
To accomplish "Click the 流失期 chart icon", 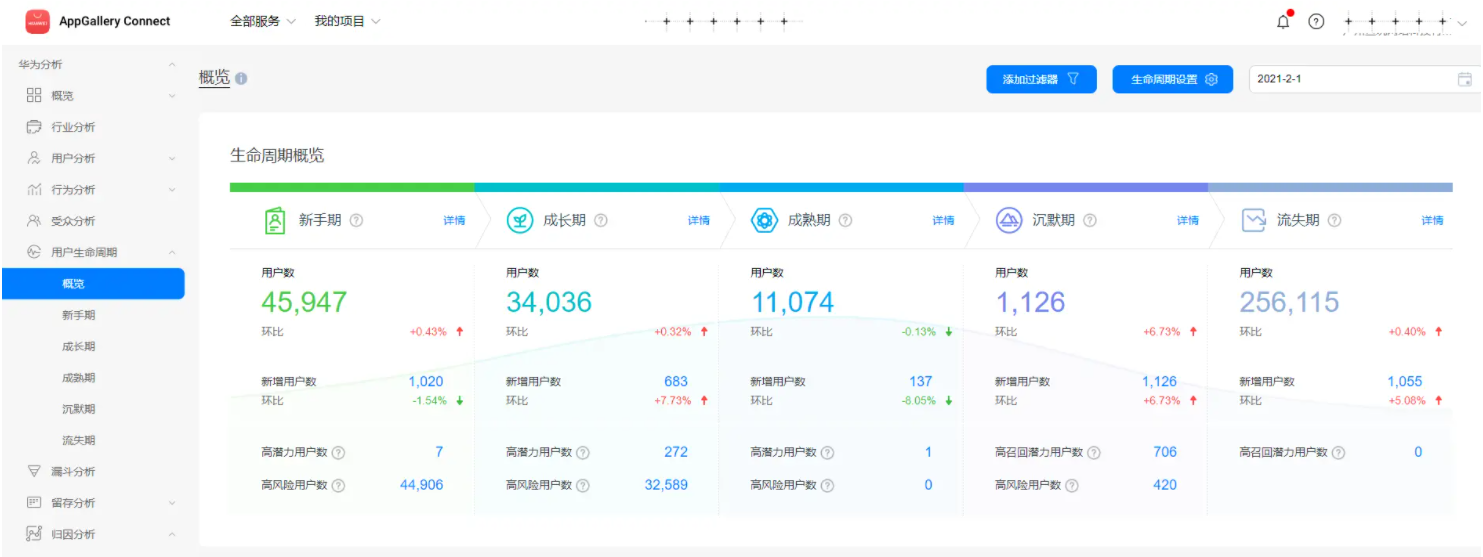I will pyautogui.click(x=1253, y=220).
